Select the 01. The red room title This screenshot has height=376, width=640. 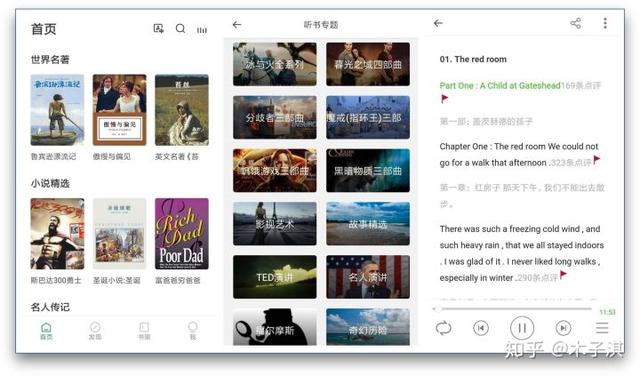(x=473, y=59)
